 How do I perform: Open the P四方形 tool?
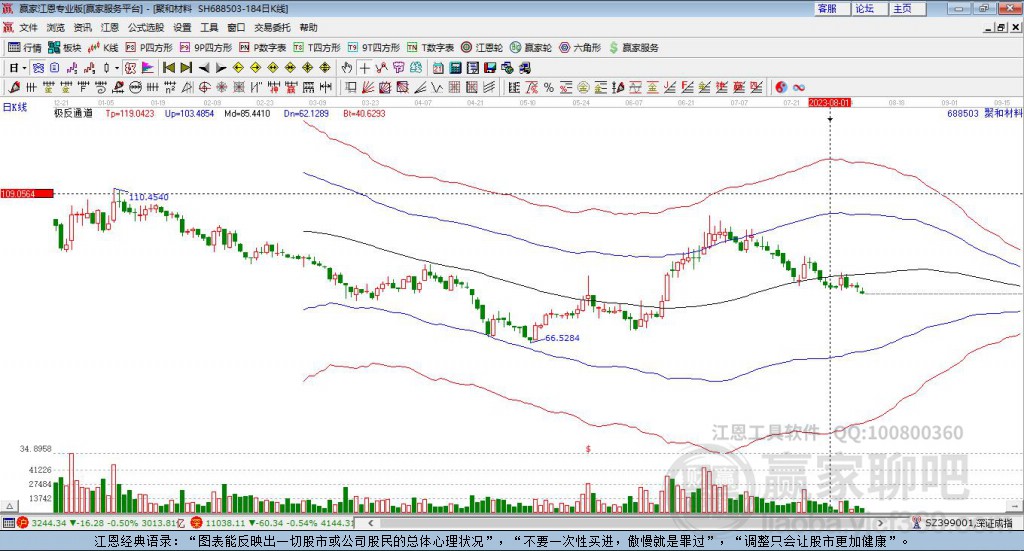click(149, 48)
